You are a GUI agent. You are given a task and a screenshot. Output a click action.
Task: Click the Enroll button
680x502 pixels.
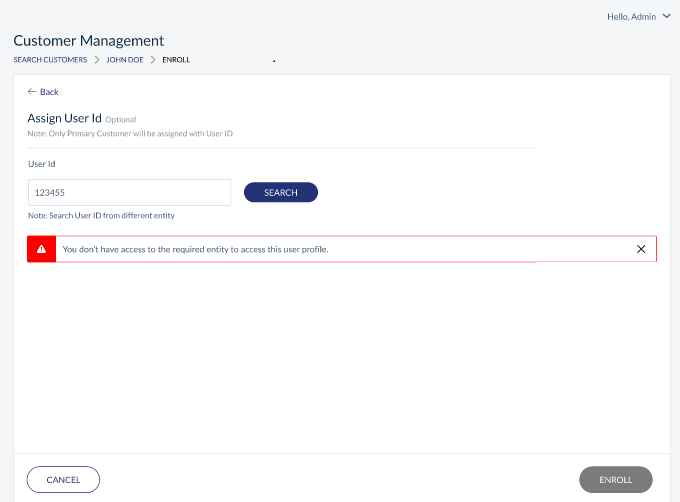click(616, 479)
